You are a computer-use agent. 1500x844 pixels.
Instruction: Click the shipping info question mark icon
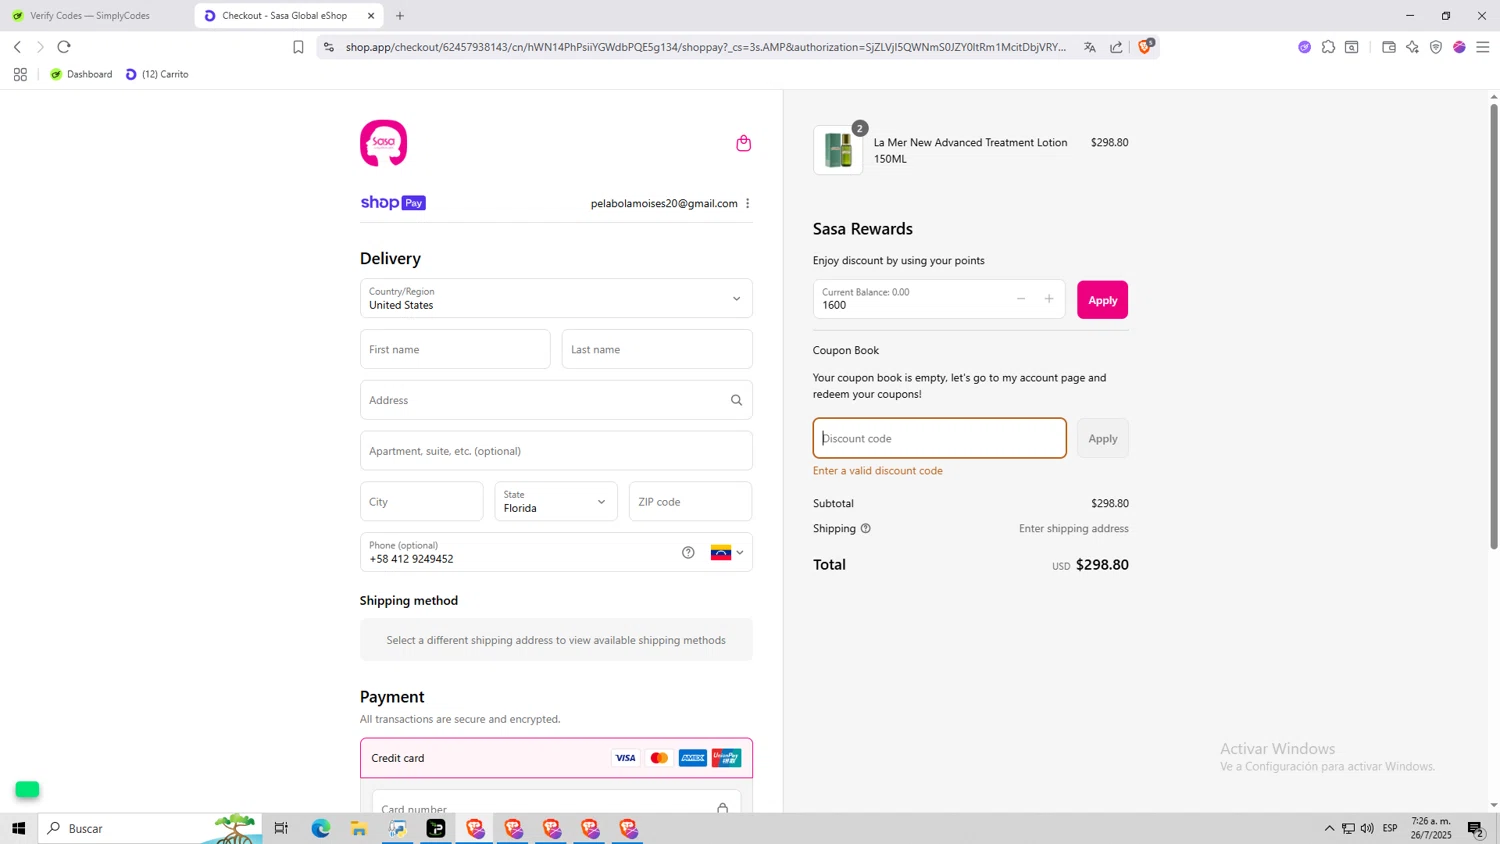[866, 528]
